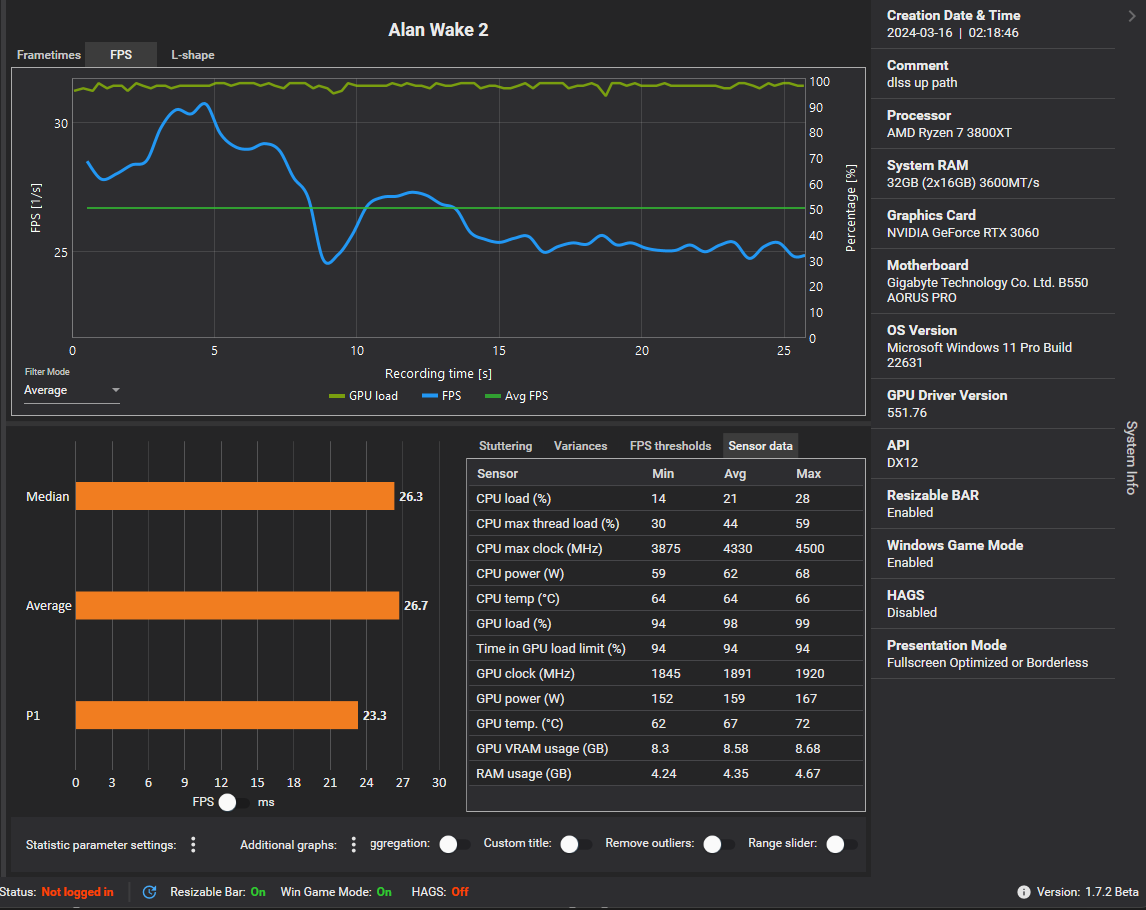Select the FPS graph tab
Viewport: 1146px width, 910px height.
(x=121, y=55)
